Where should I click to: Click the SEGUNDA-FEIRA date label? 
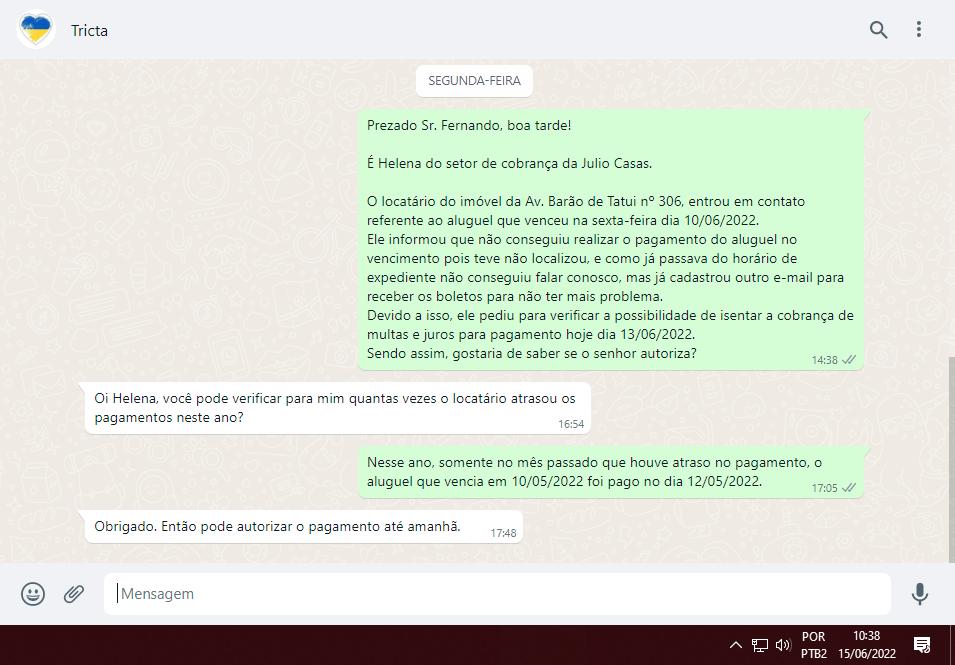click(x=474, y=81)
